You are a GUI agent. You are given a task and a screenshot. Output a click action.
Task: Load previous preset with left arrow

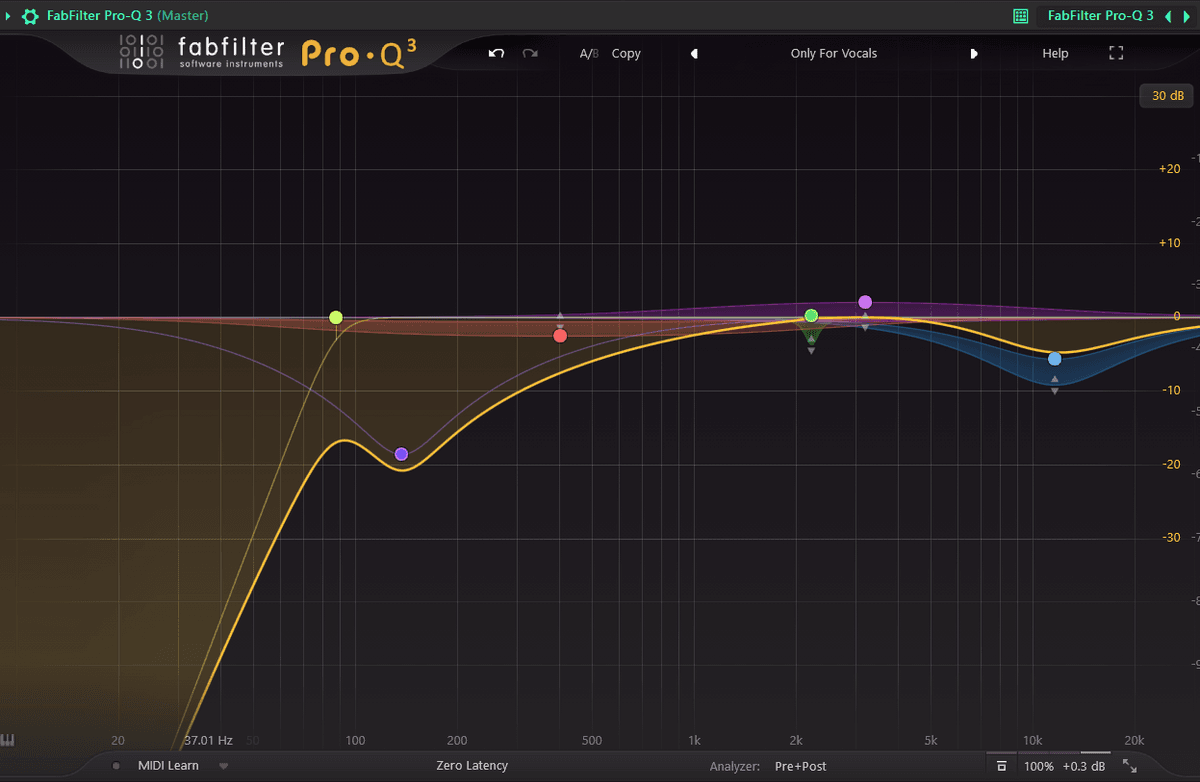click(694, 54)
